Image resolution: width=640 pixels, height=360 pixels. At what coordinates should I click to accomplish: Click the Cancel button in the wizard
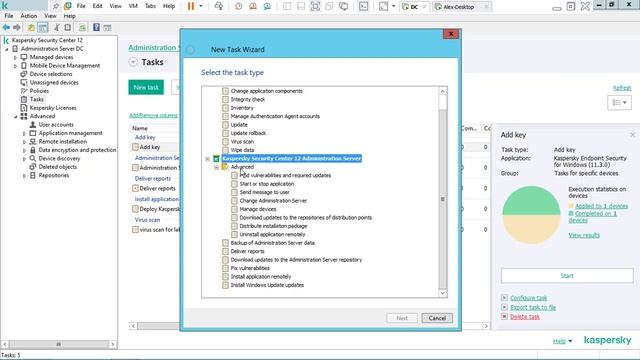(437, 318)
